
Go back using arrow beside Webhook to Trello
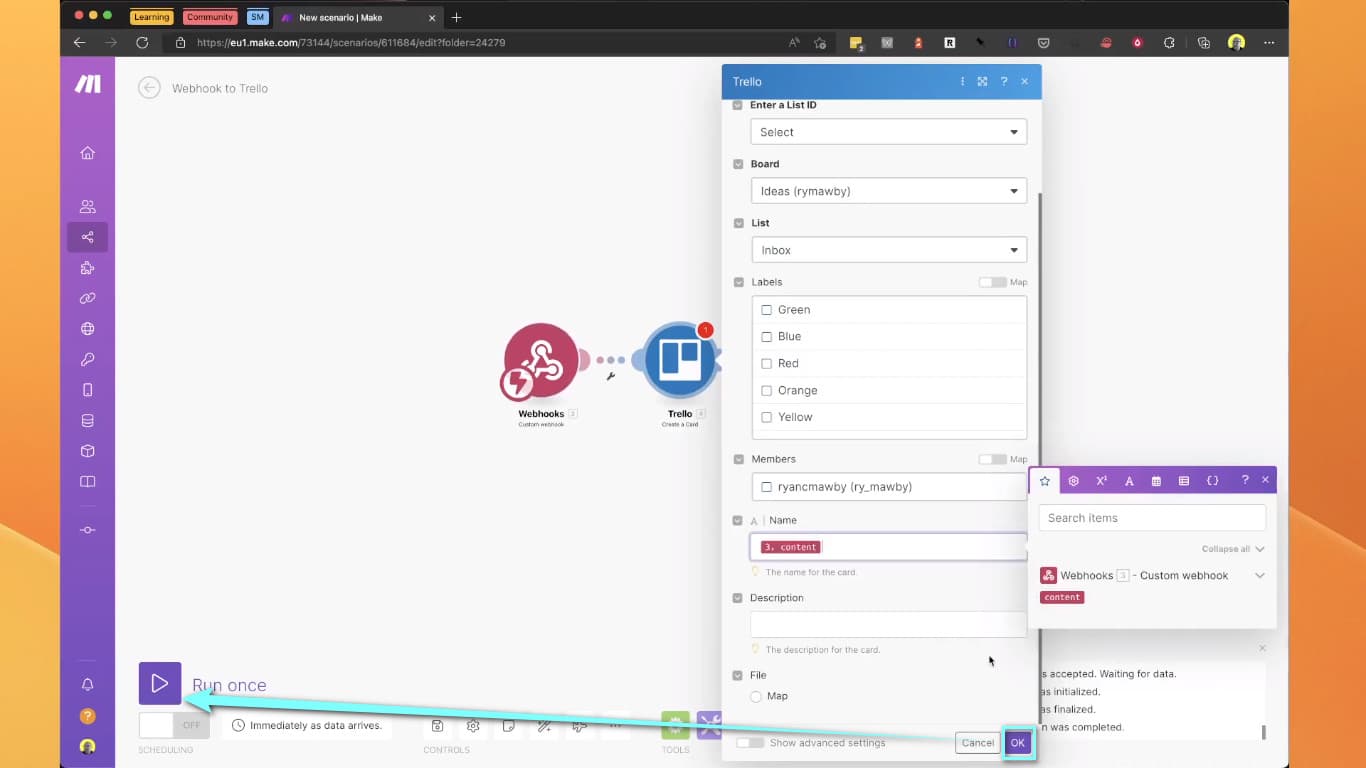[149, 88]
